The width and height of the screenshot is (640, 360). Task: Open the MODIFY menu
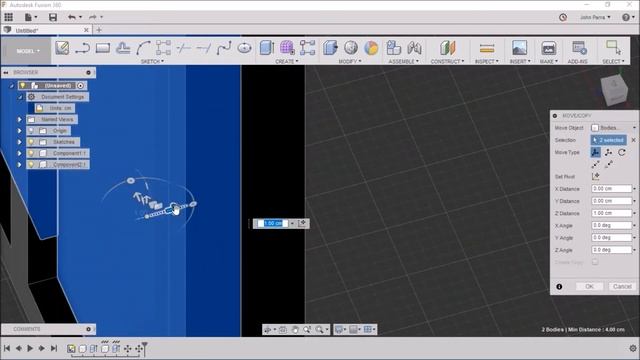tap(350, 61)
